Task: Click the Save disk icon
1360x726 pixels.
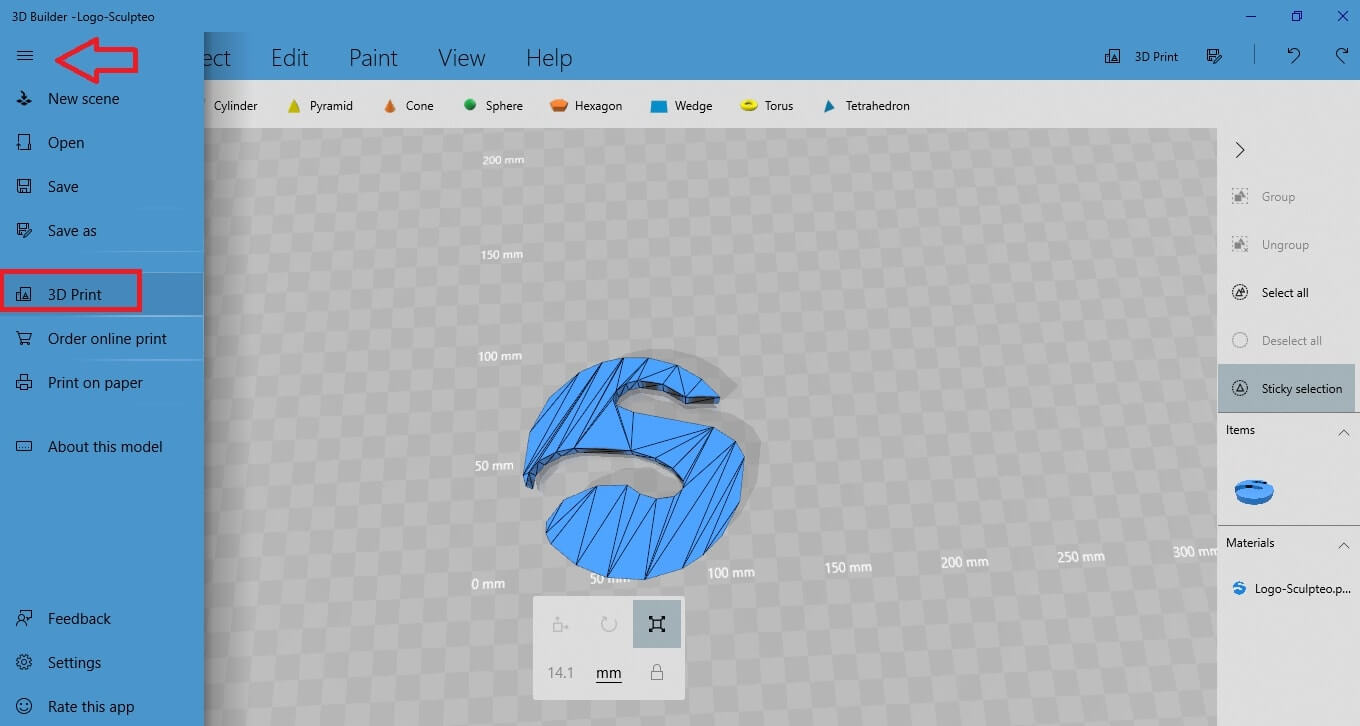Action: point(25,187)
